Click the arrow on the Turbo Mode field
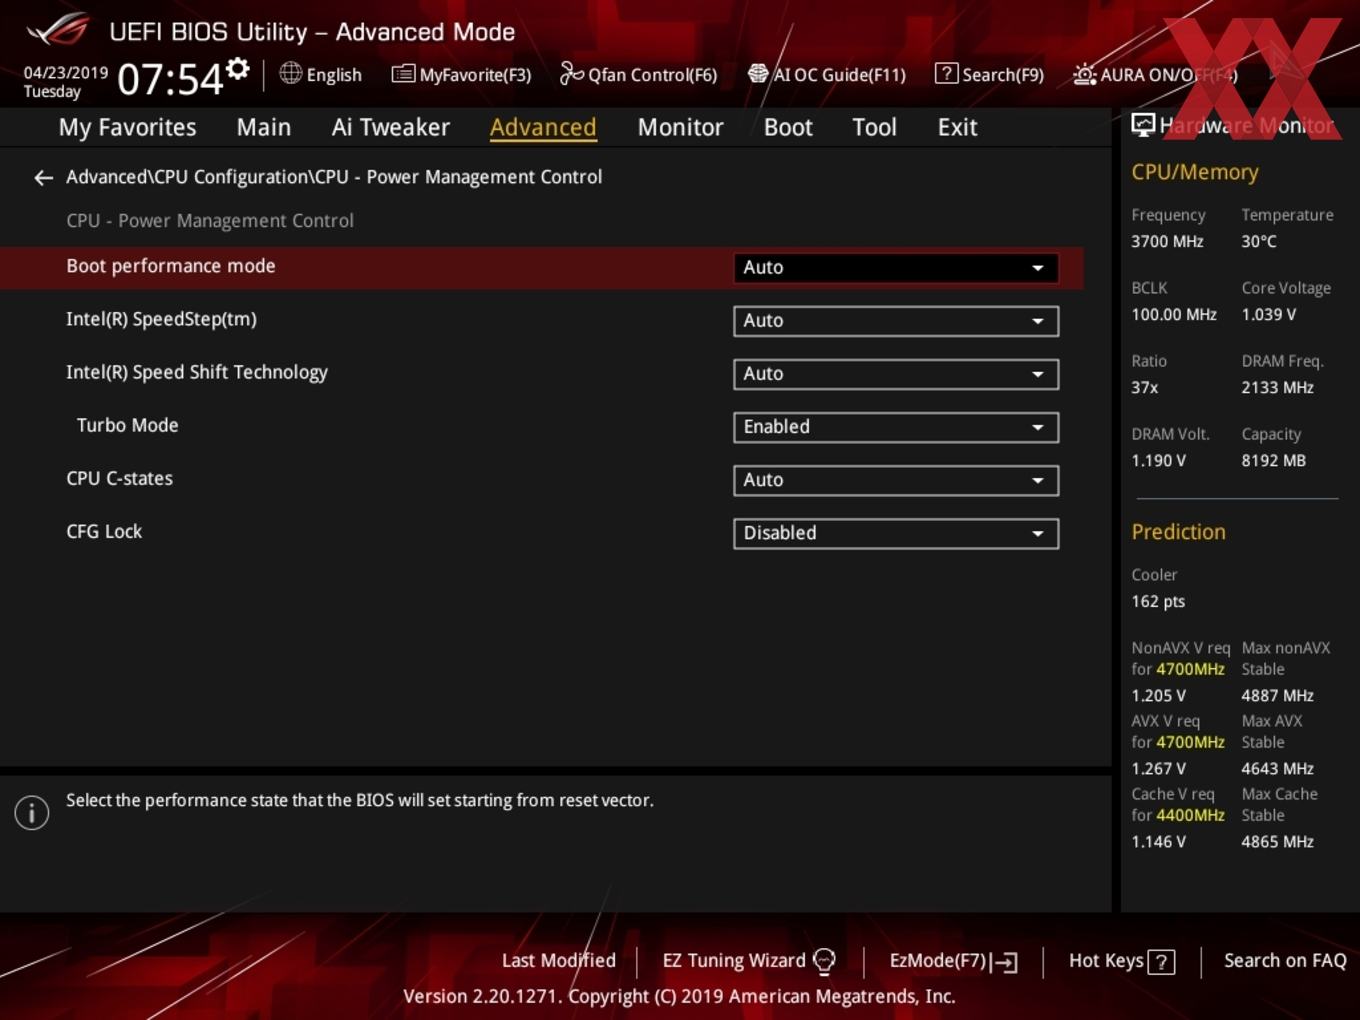The image size is (1360, 1020). [1038, 428]
